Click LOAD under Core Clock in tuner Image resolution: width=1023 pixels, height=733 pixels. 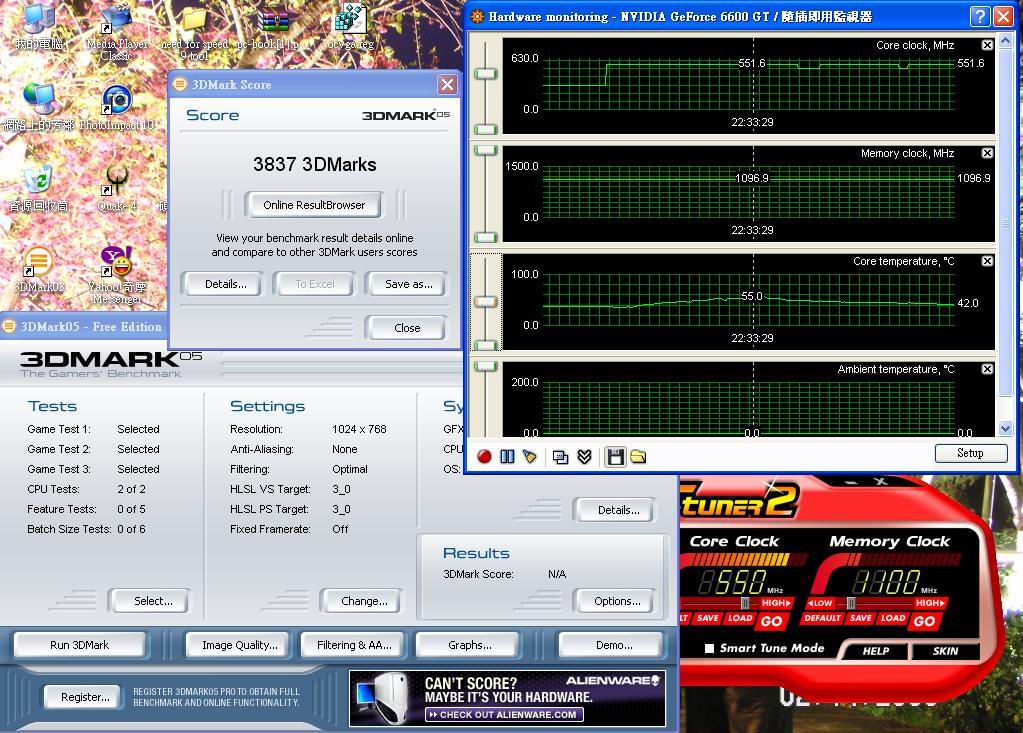tap(739, 618)
